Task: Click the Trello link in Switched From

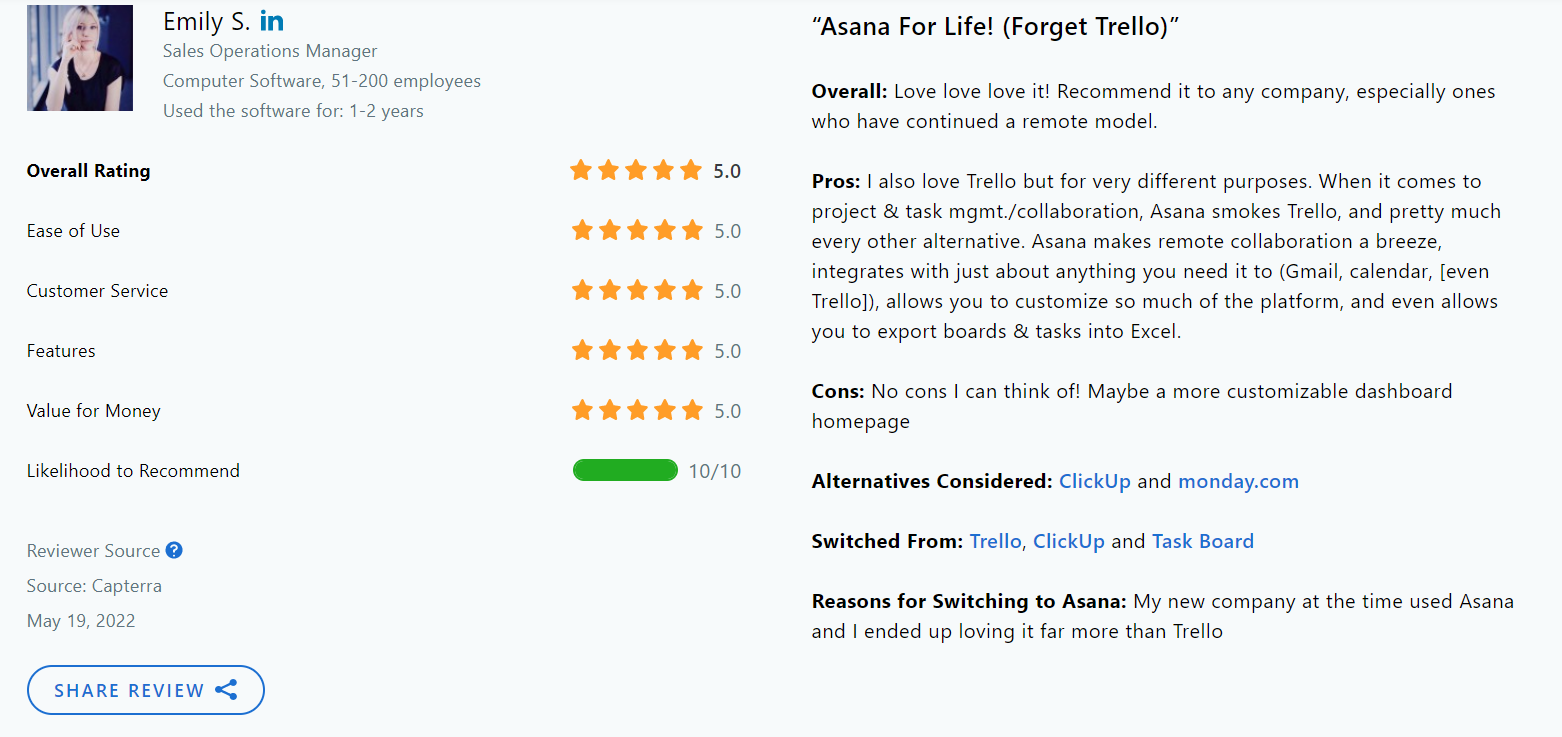Action: point(994,541)
